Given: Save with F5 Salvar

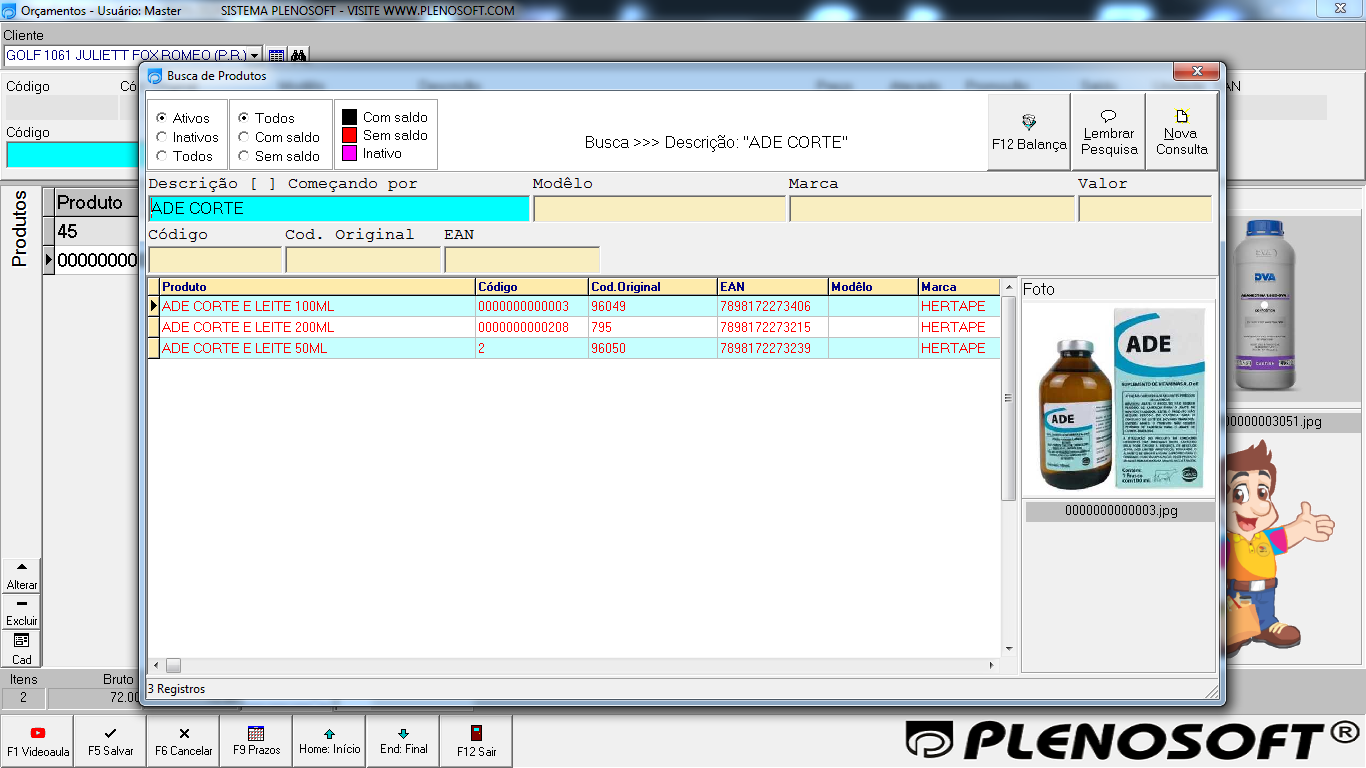Looking at the screenshot, I should coord(111,741).
